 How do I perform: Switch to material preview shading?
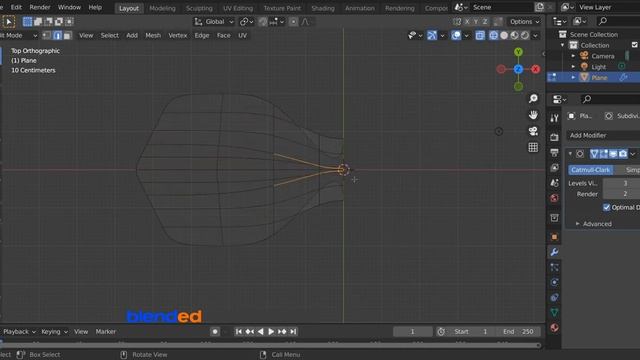coord(514,36)
